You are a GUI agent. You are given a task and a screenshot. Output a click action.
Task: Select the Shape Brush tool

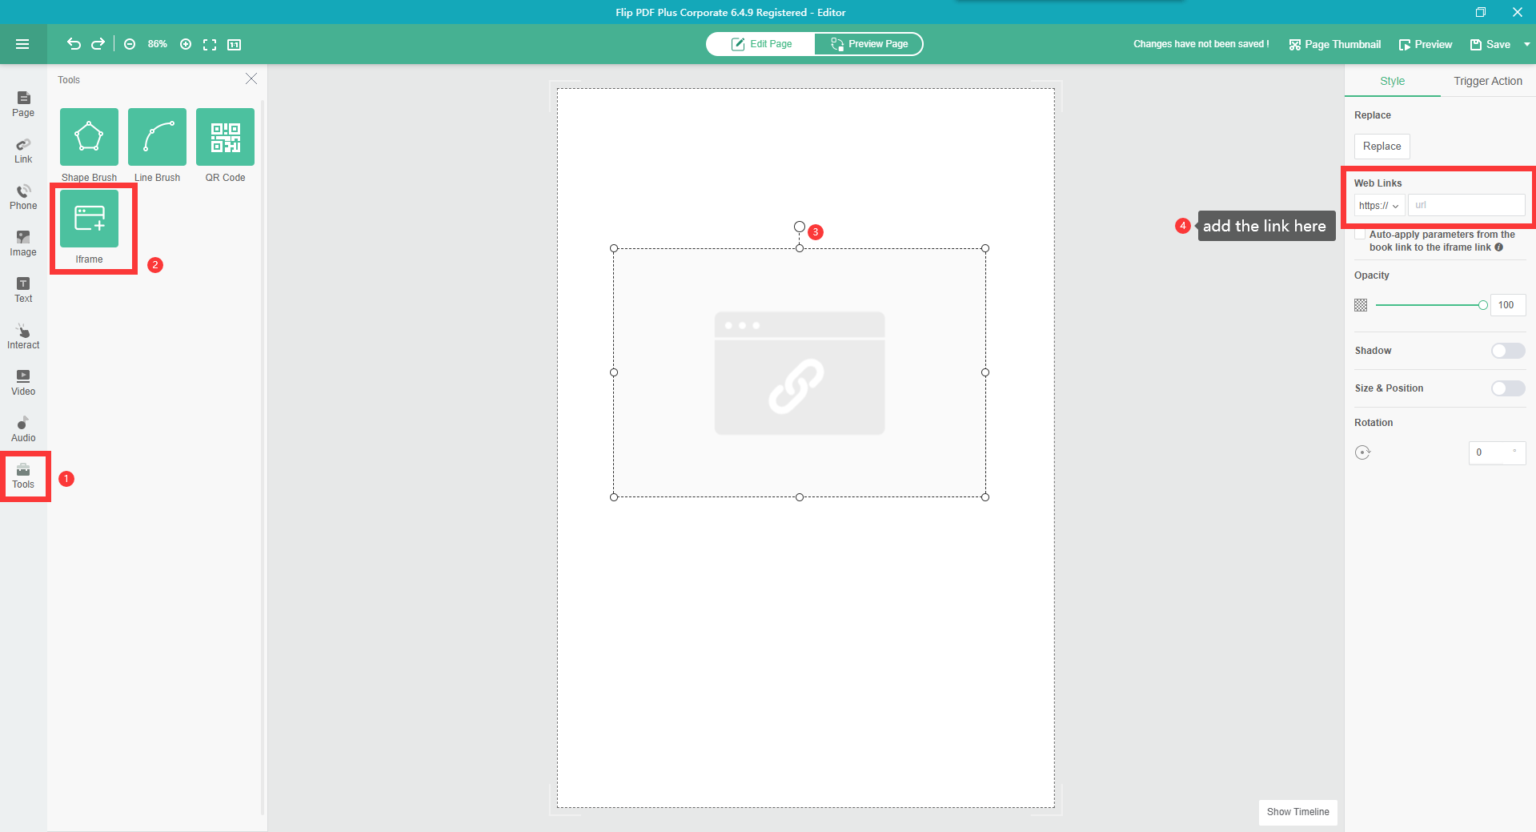(x=88, y=136)
